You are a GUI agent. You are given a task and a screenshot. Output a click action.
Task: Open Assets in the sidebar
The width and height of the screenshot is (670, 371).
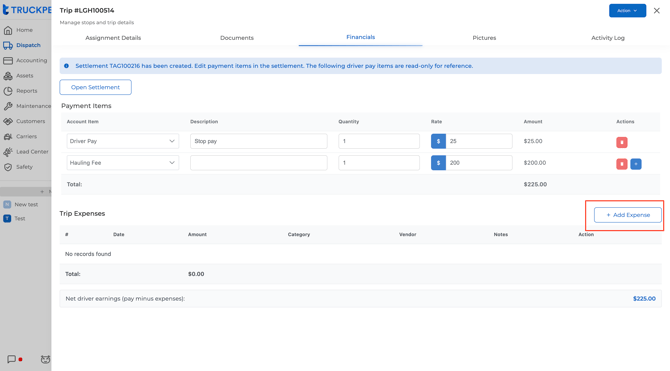pyautogui.click(x=25, y=76)
